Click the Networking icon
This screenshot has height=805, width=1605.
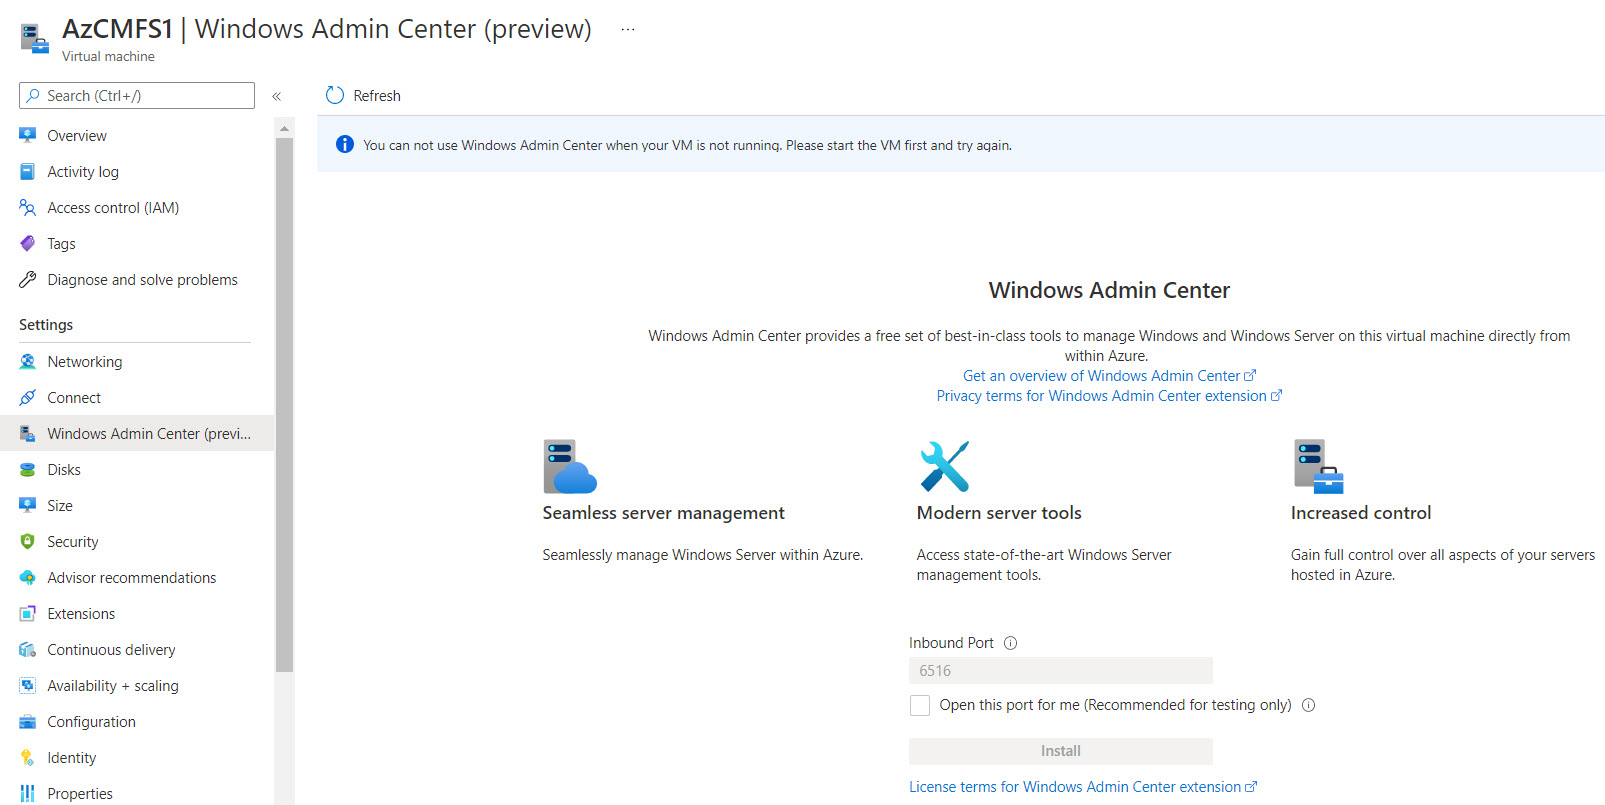pos(28,361)
